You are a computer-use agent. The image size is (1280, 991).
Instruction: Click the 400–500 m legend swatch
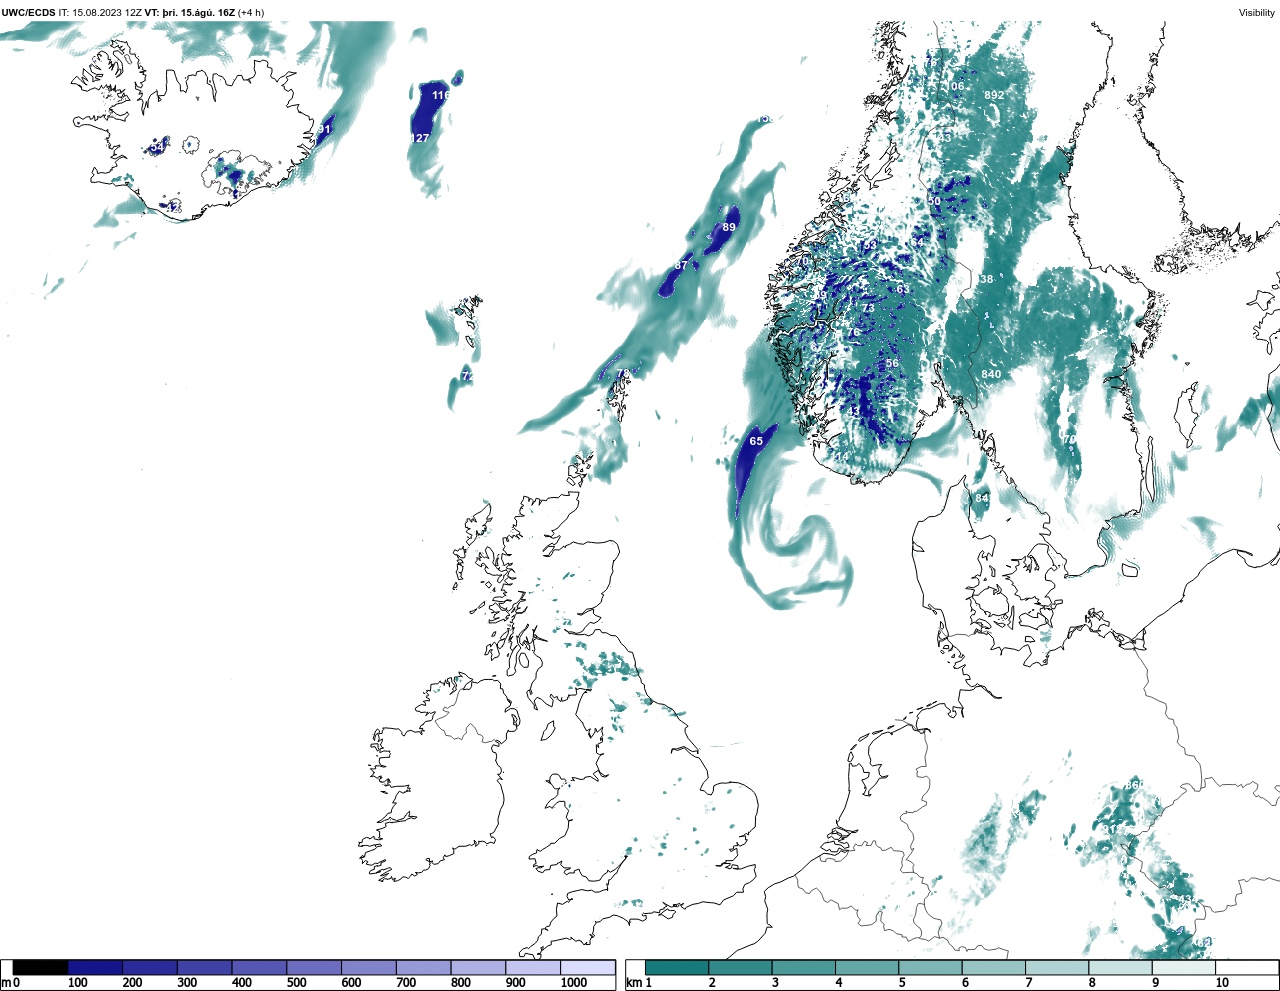point(259,968)
